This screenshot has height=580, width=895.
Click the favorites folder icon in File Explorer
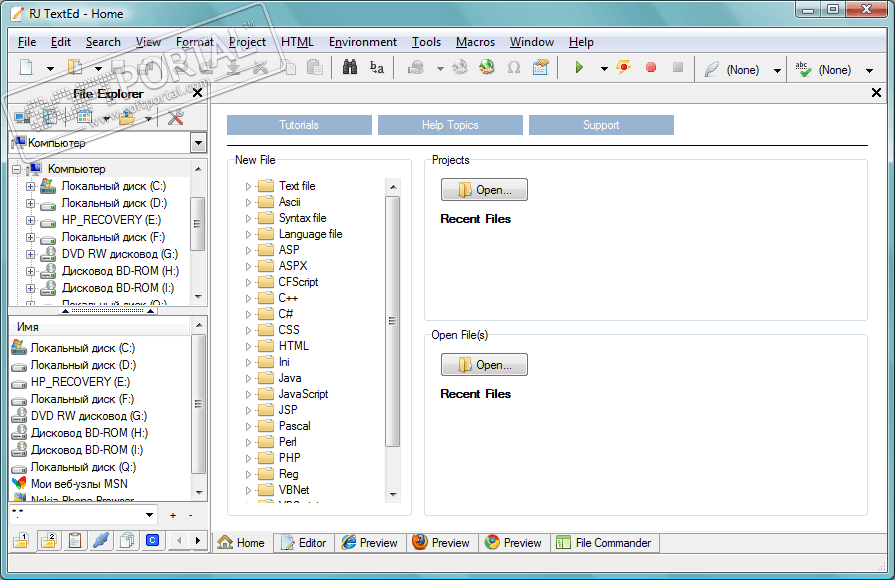coord(127,118)
